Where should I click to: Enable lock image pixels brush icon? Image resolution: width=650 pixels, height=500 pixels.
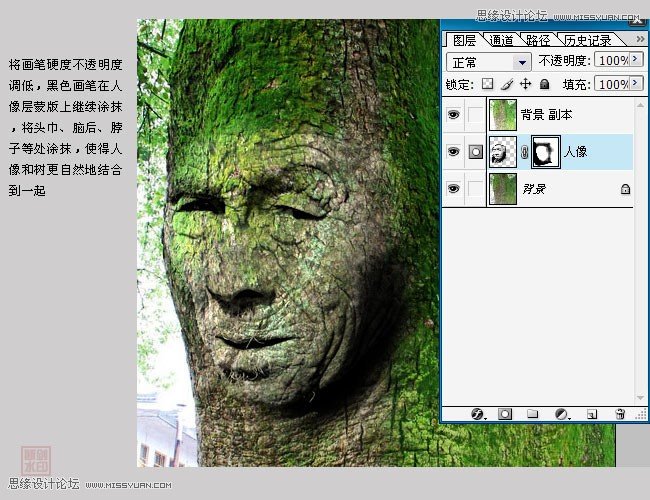coord(507,85)
